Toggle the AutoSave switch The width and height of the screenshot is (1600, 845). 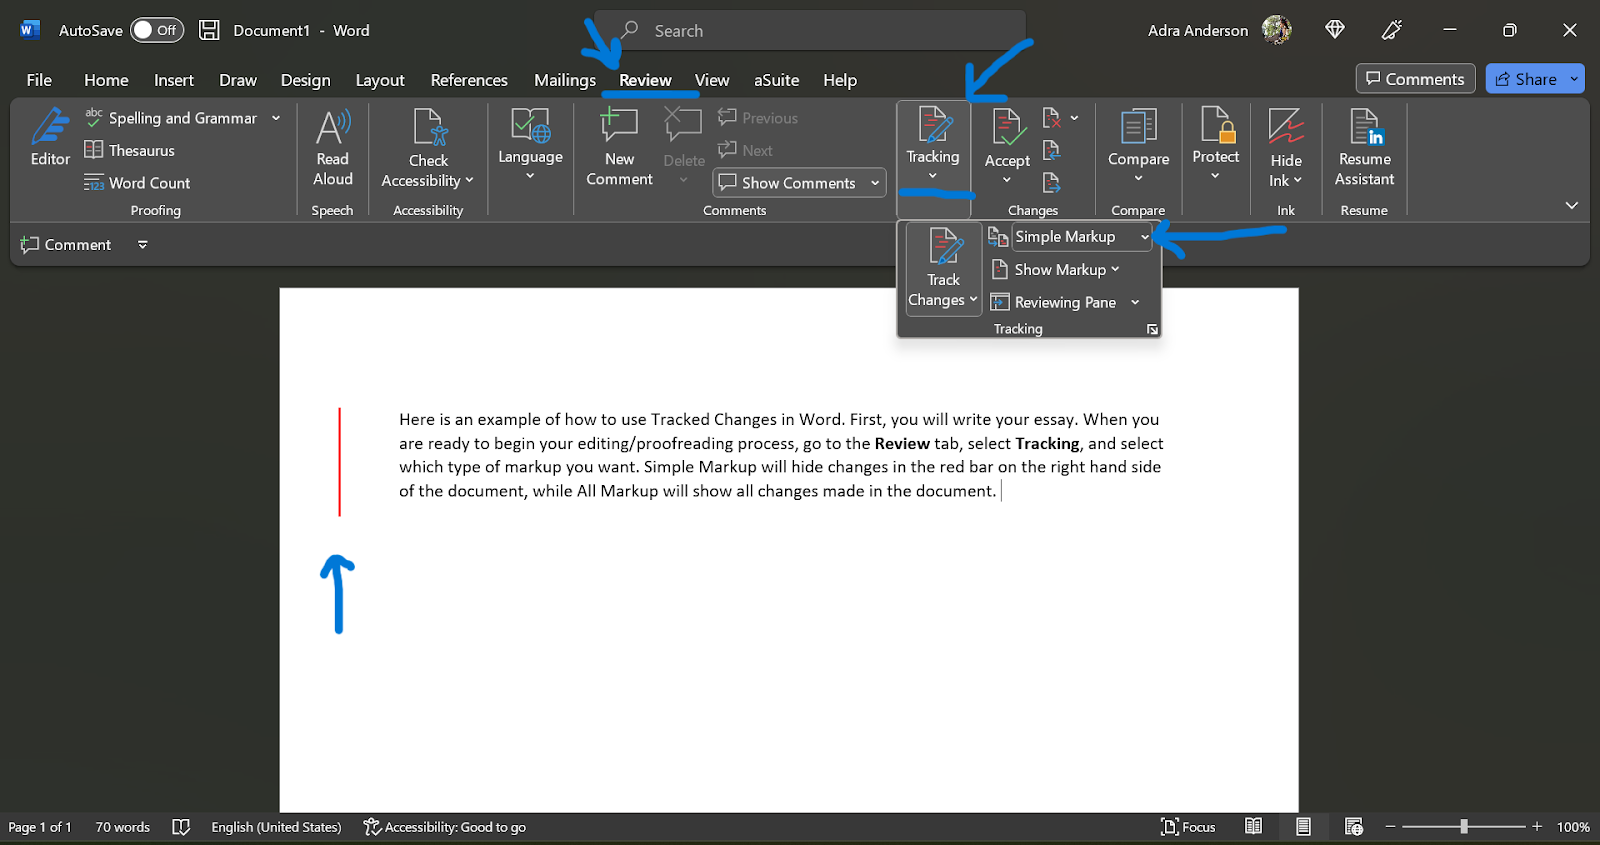point(157,30)
